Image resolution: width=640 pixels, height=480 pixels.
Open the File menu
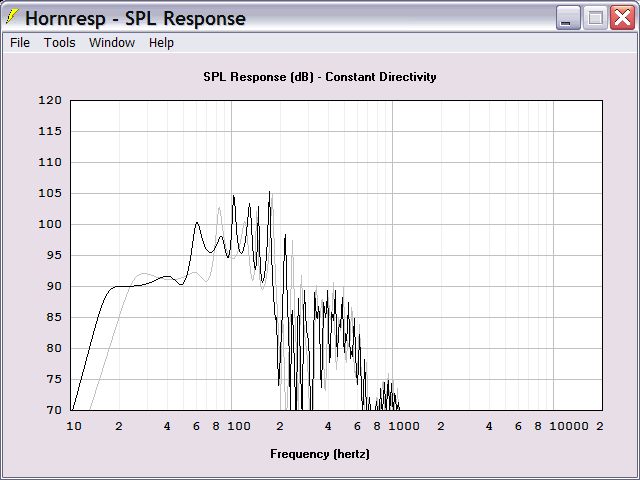pos(20,42)
